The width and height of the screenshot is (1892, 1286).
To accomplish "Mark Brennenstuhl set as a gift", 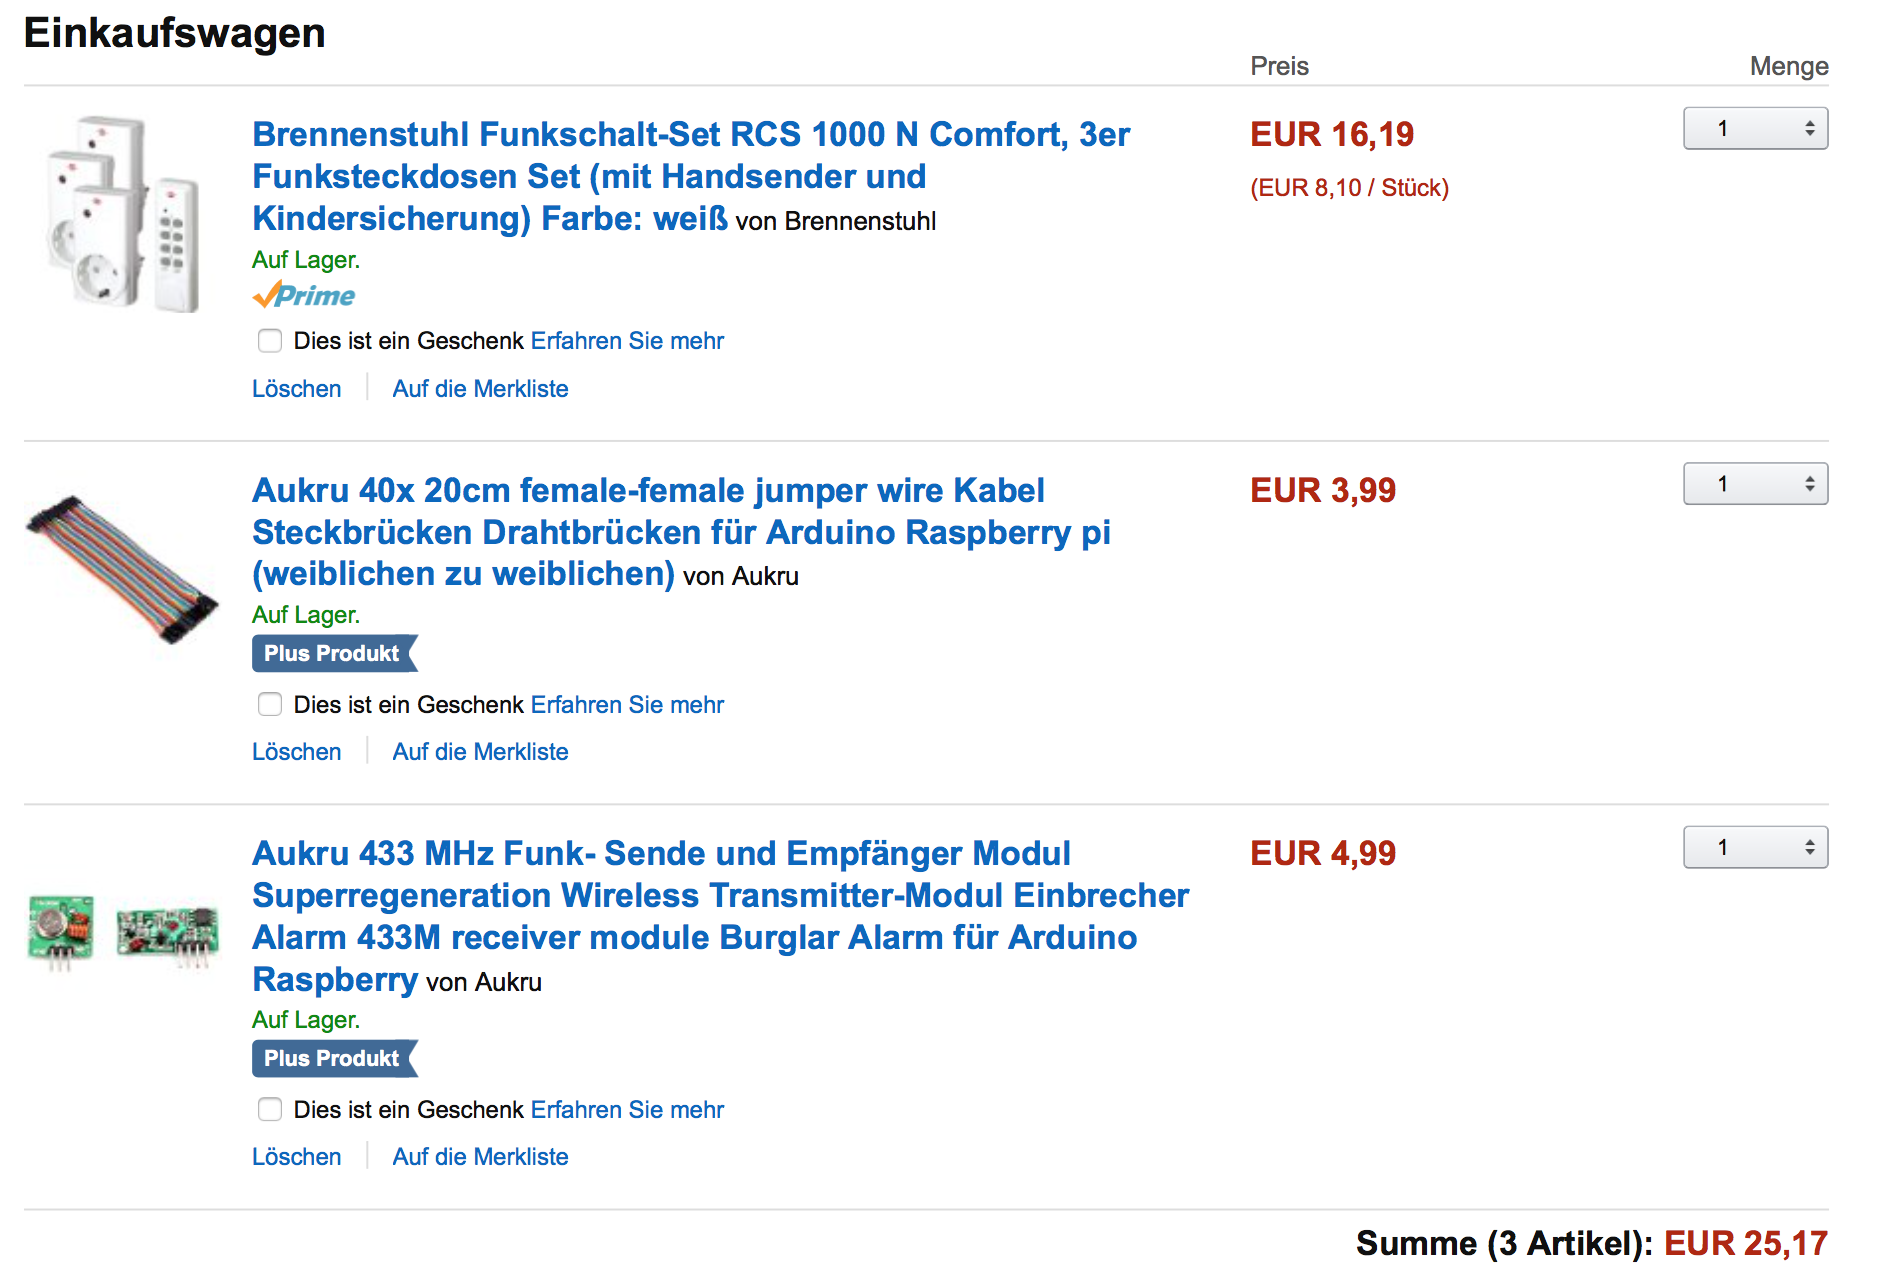I will point(270,341).
